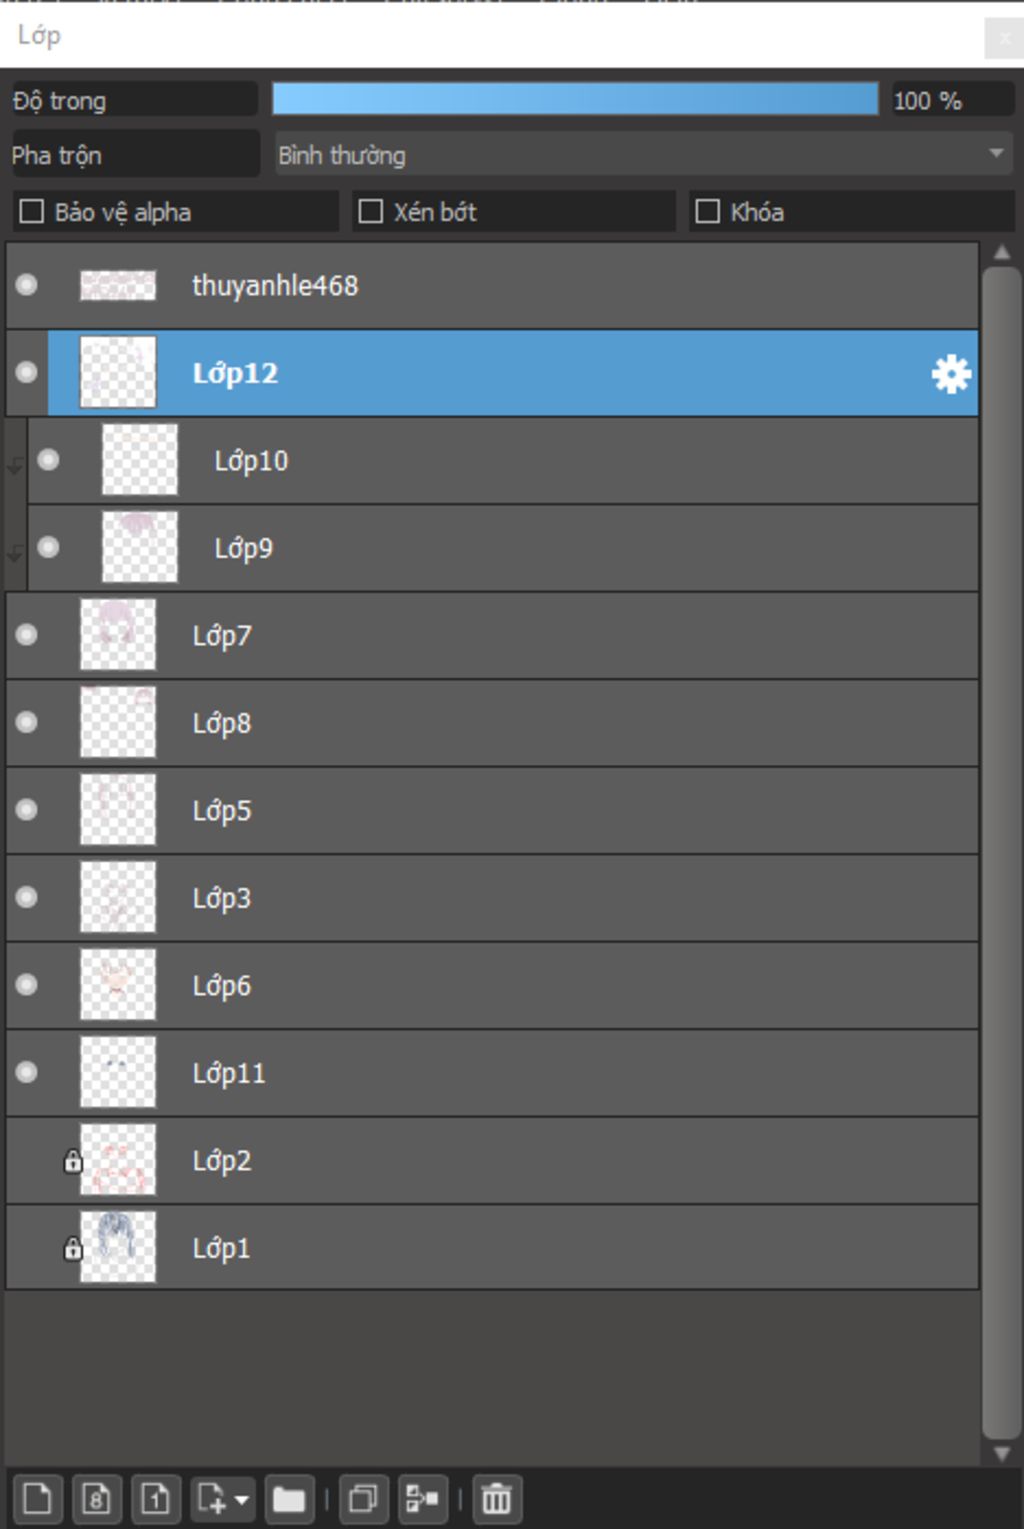This screenshot has width=1024, height=1529.
Task: Click the layer list scroll down arrow
Action: [x=1001, y=1454]
